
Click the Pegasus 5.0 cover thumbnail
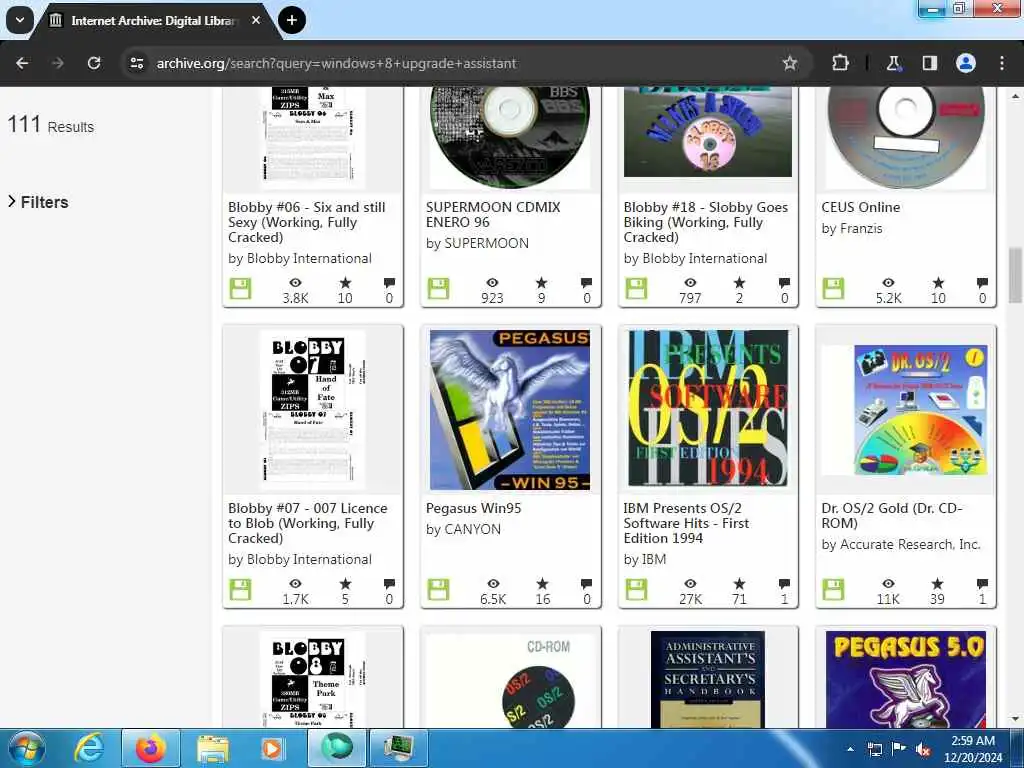(x=906, y=679)
